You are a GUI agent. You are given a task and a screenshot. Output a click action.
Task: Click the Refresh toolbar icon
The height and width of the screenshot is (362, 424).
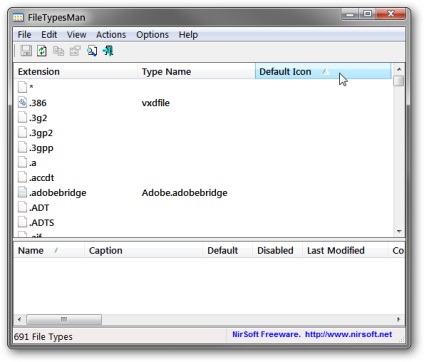point(42,51)
